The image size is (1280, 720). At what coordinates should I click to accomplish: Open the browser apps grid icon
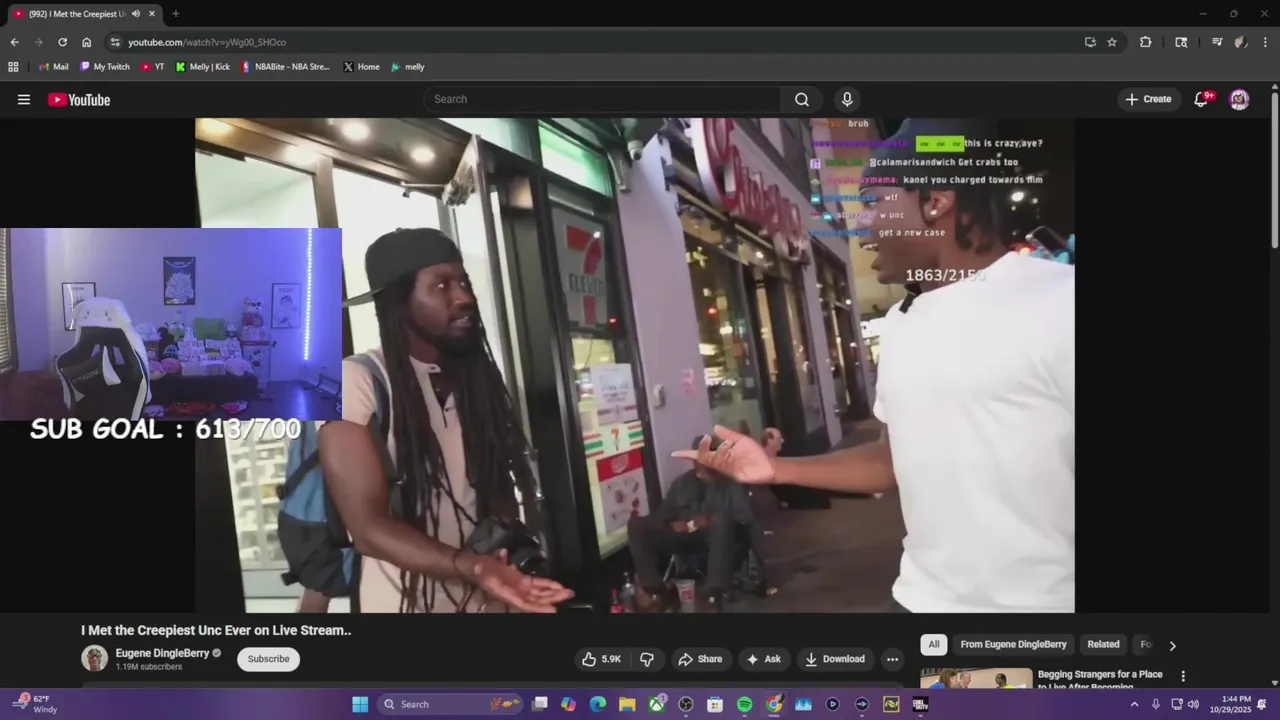pos(13,67)
